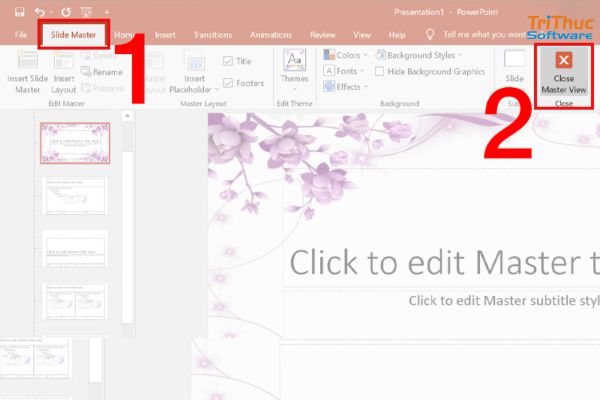Screen dimensions: 600x400
Task: Open the Colors dropdown
Action: tap(345, 55)
